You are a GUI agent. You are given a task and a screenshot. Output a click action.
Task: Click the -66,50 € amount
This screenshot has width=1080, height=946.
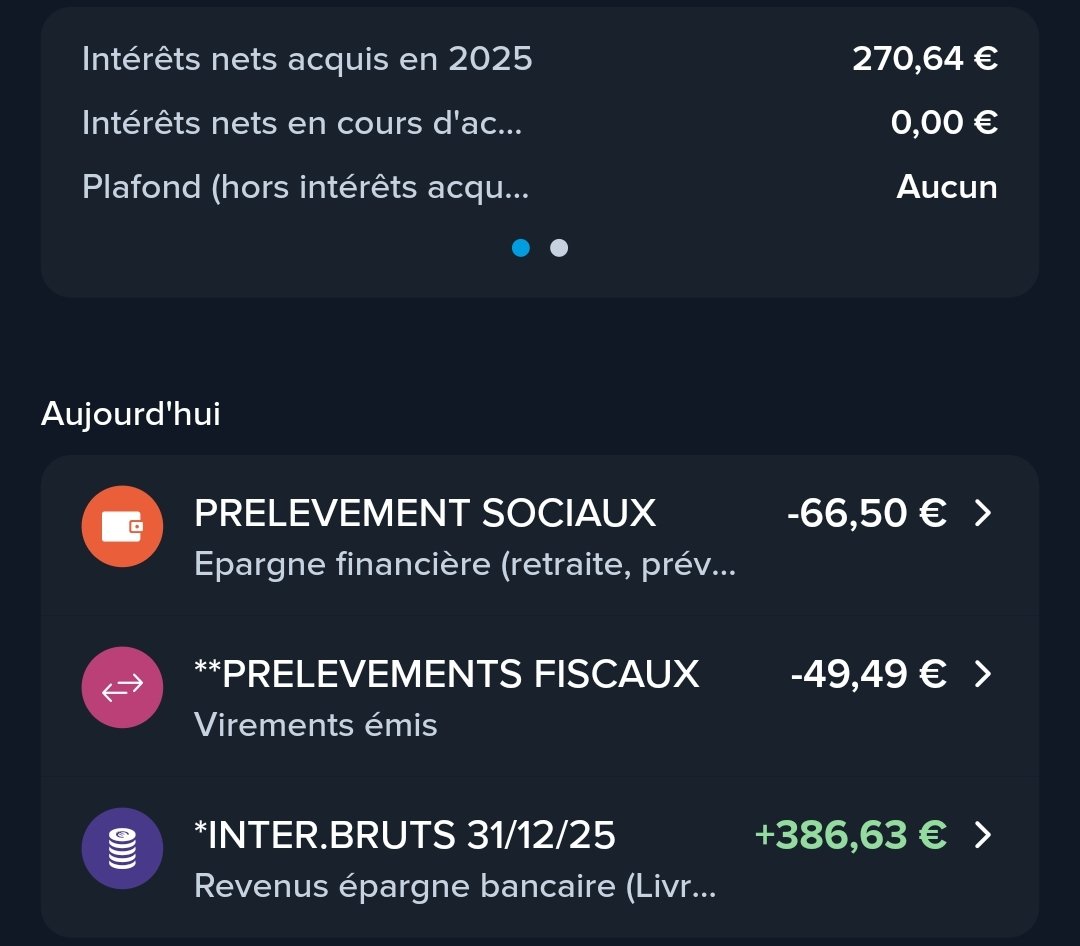point(866,513)
